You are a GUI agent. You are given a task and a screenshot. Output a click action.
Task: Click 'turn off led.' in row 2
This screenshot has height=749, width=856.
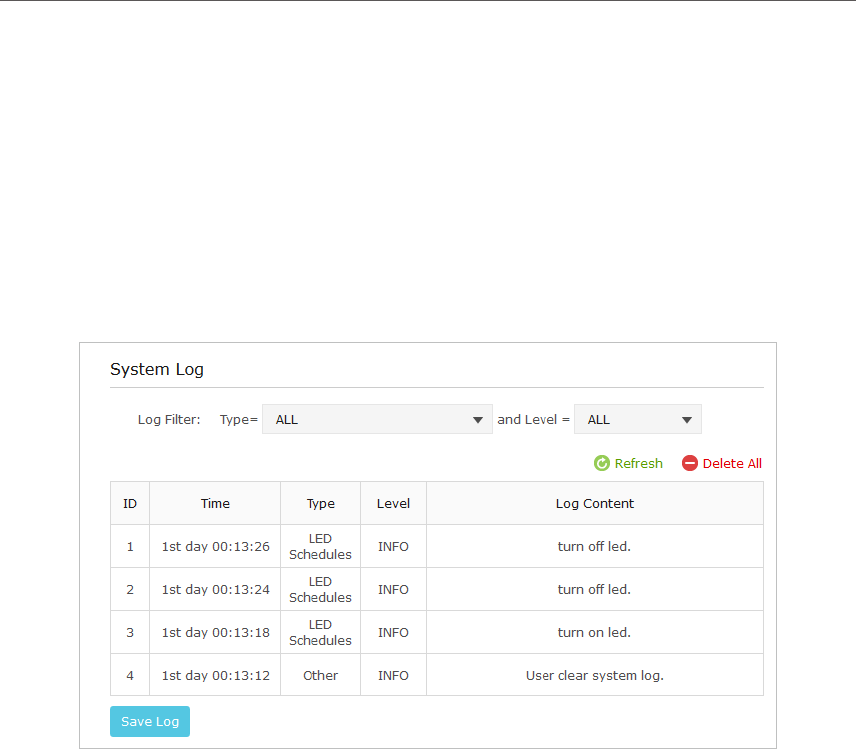click(594, 590)
